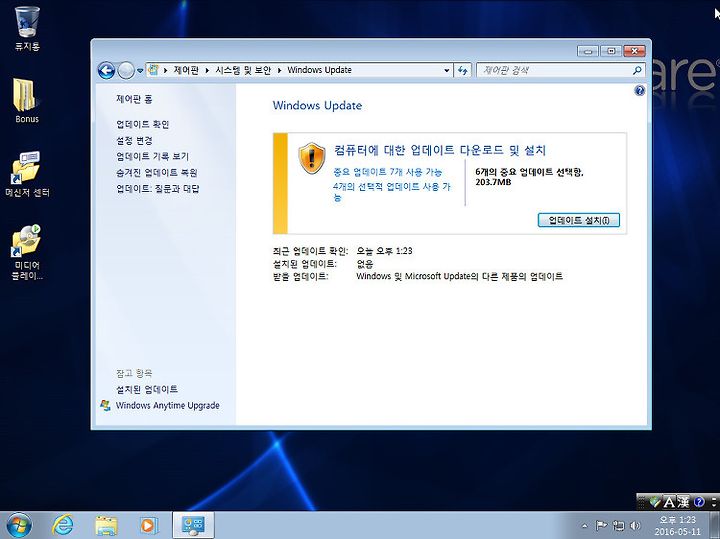Open the recent pages dropdown arrow
This screenshot has height=539, width=720.
[140, 71]
